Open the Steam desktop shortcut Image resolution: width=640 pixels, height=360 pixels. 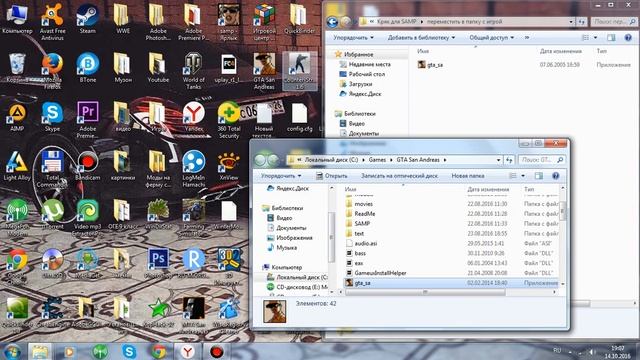87,19
